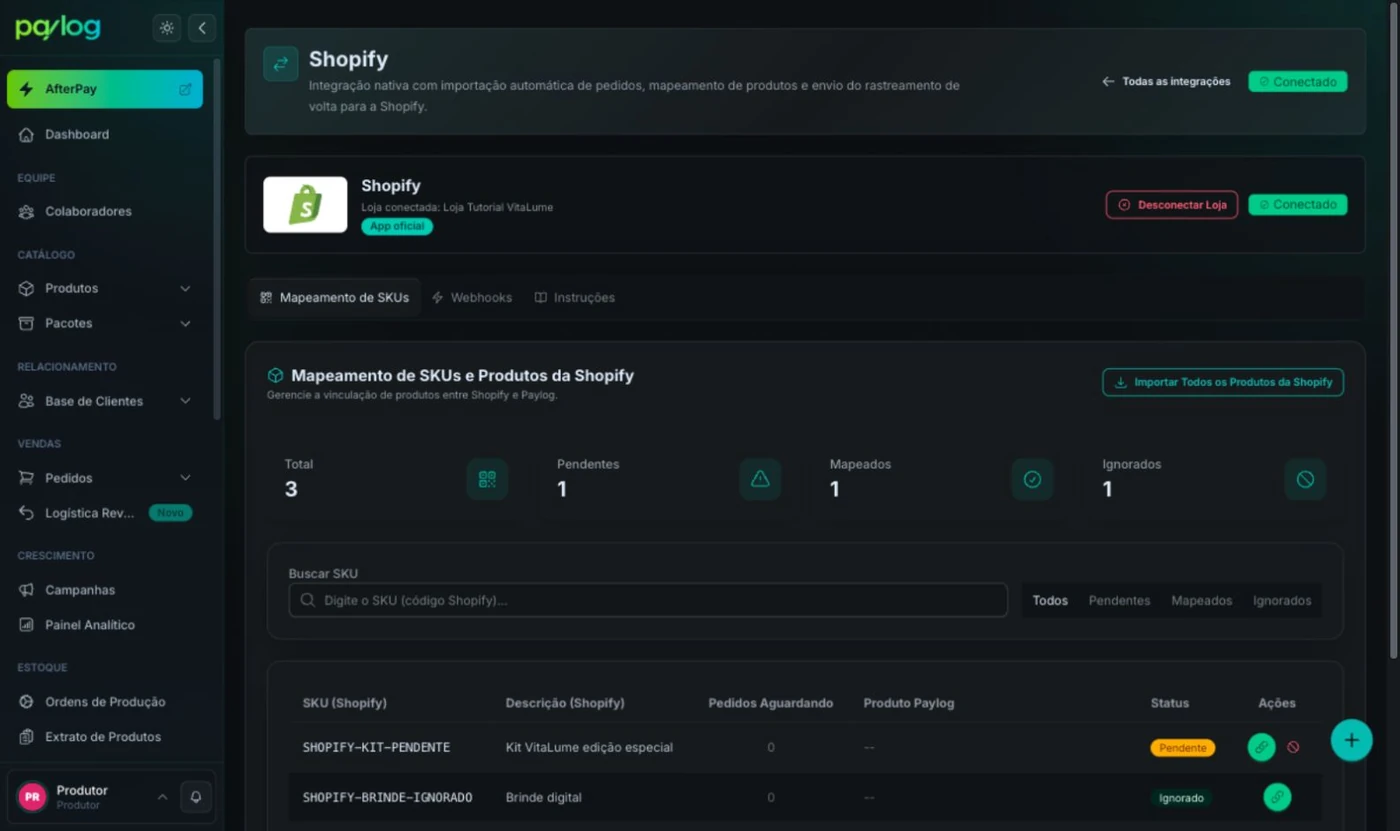Click the Novo badge on Logística Reversa
Viewport: 1400px width, 831px height.
pyautogui.click(x=170, y=513)
